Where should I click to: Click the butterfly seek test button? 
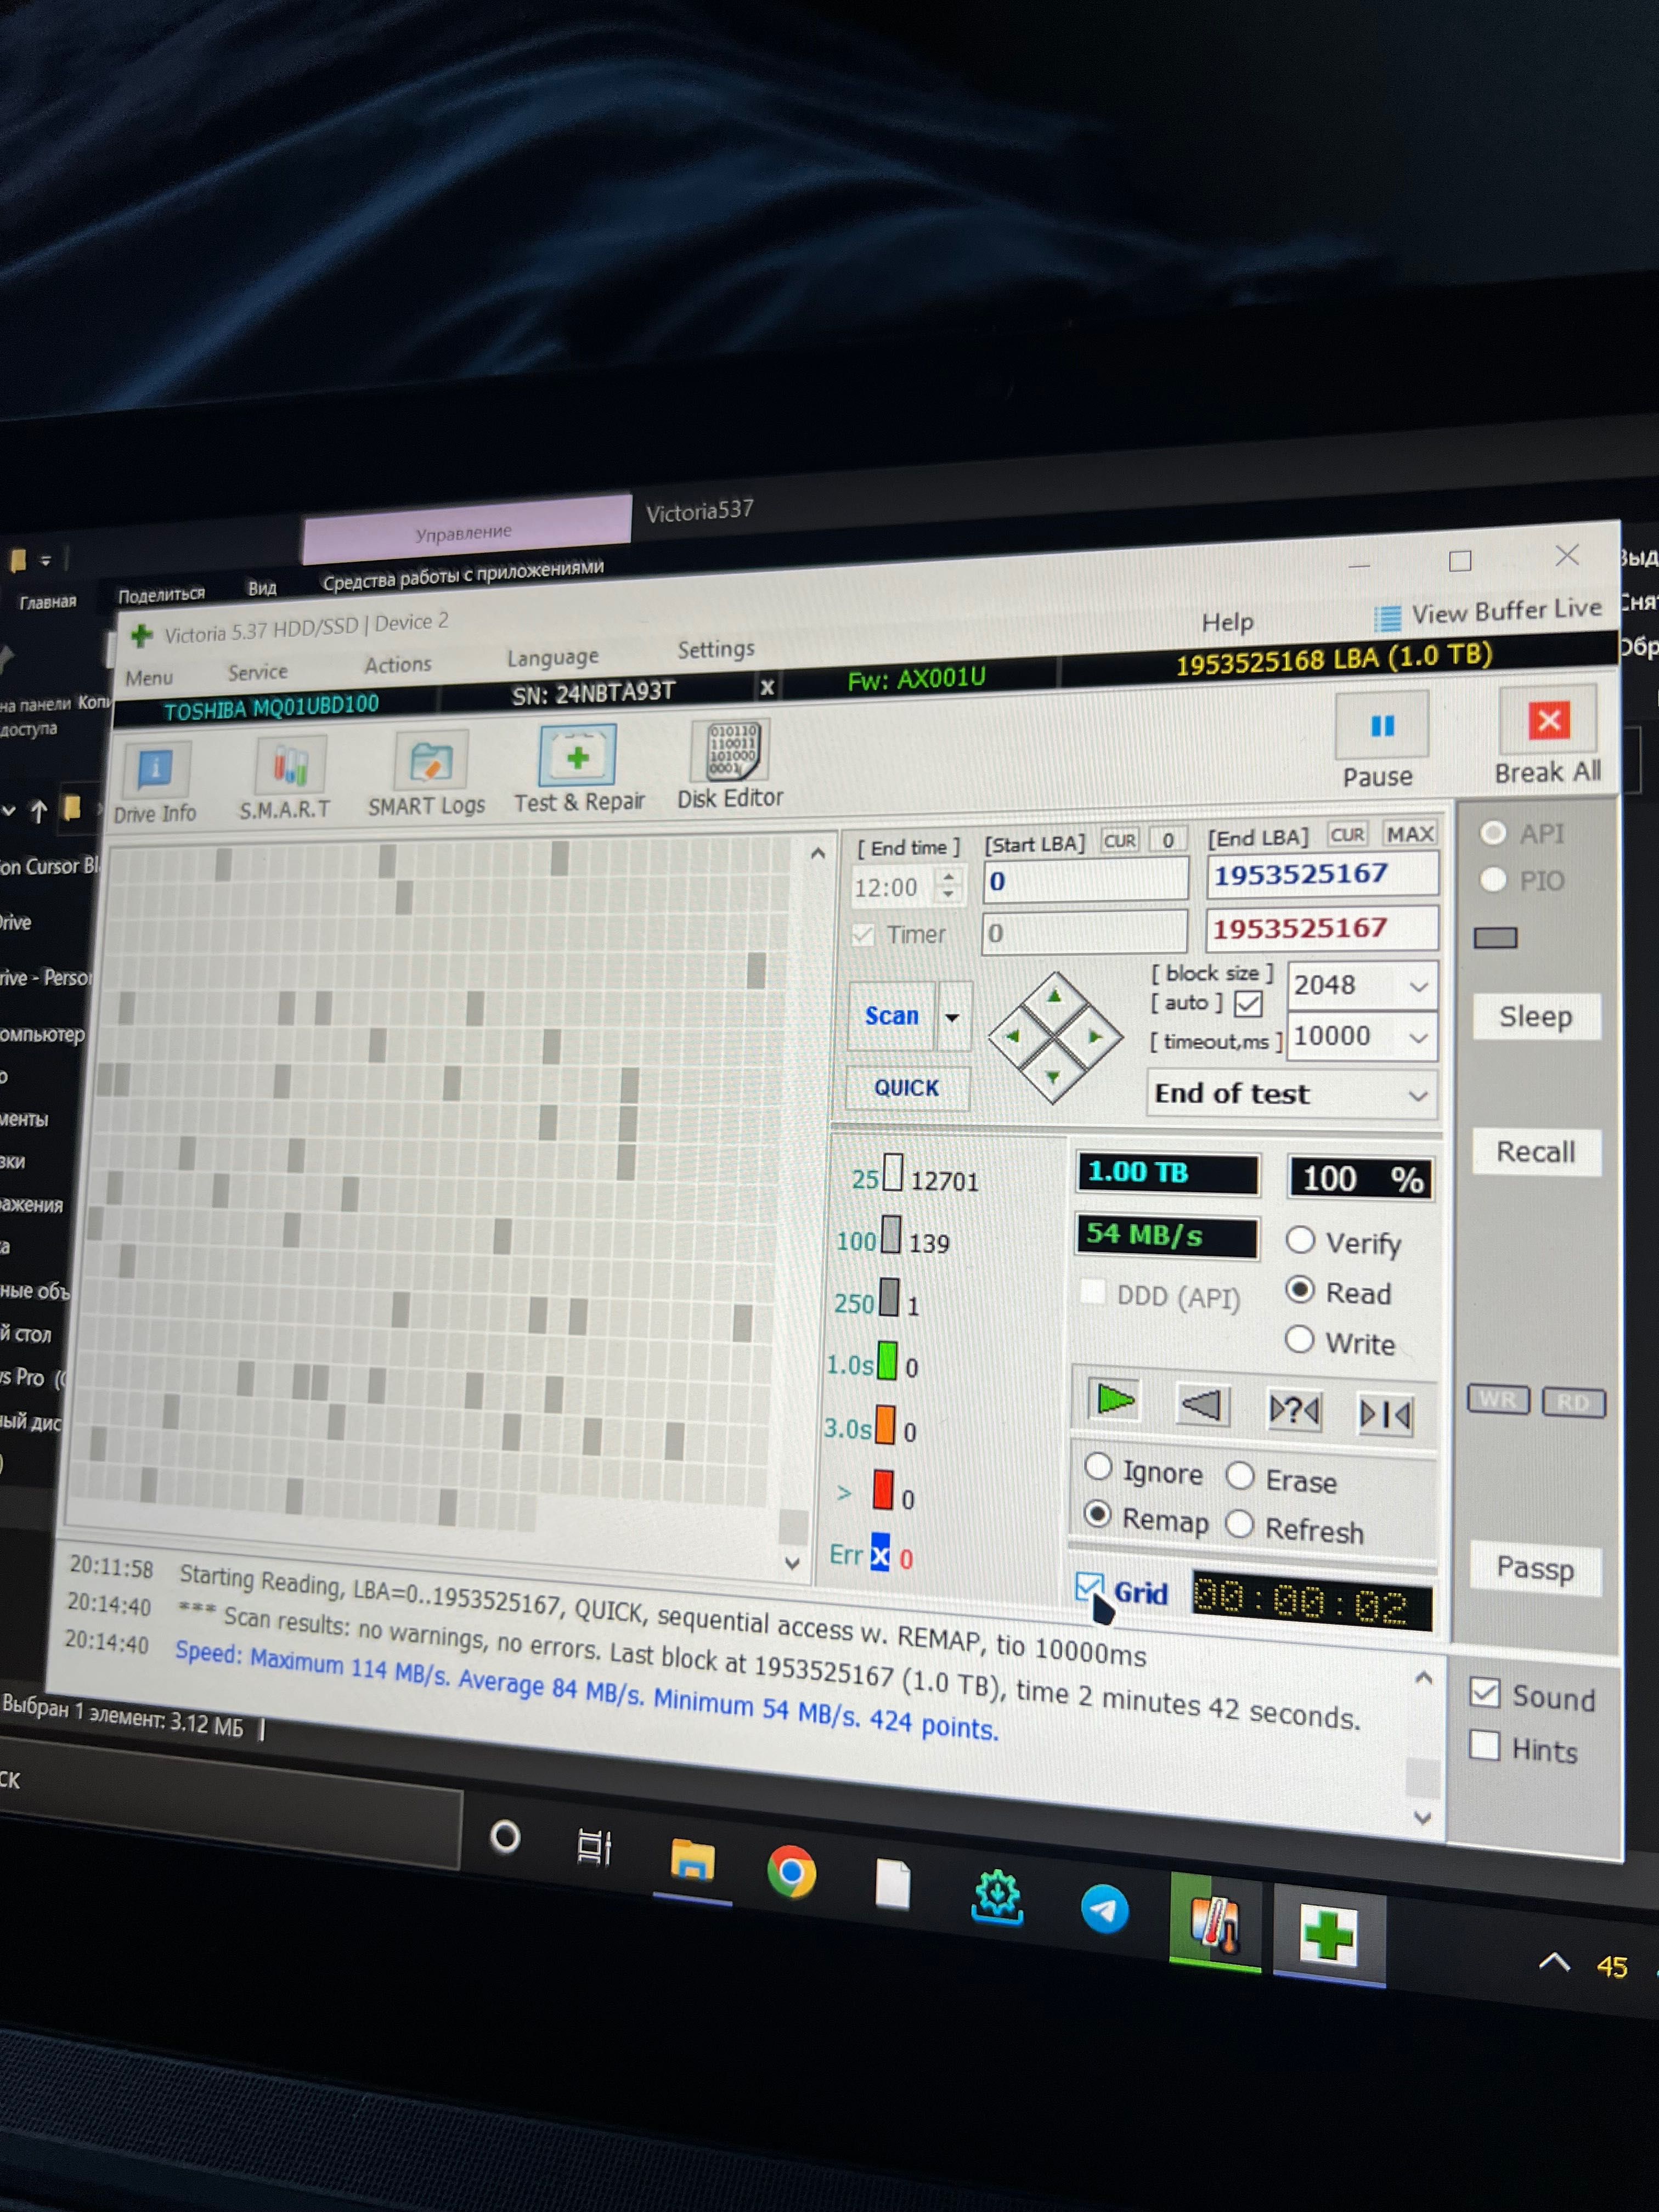pyautogui.click(x=1385, y=1414)
